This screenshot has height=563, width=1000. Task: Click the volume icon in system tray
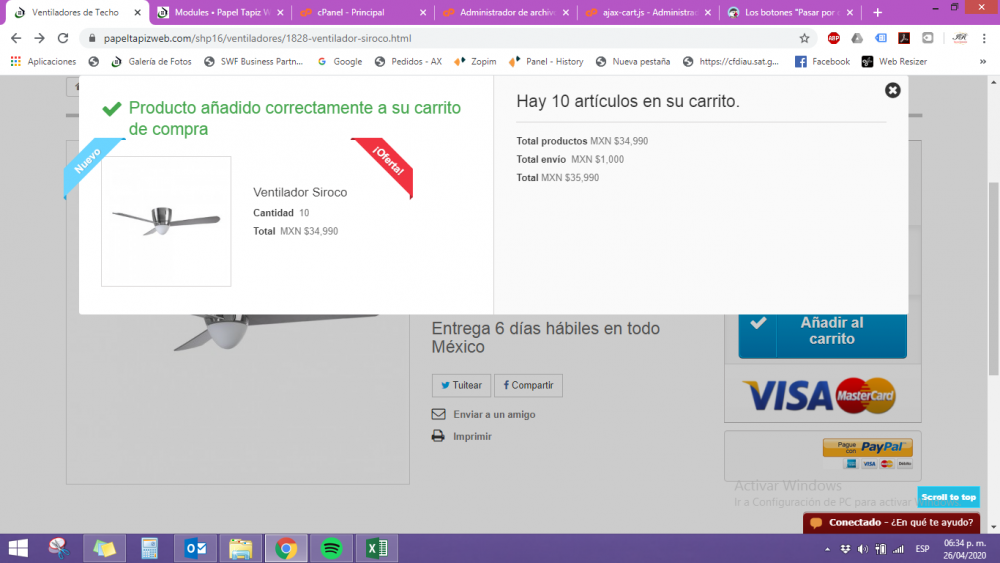(x=863, y=549)
